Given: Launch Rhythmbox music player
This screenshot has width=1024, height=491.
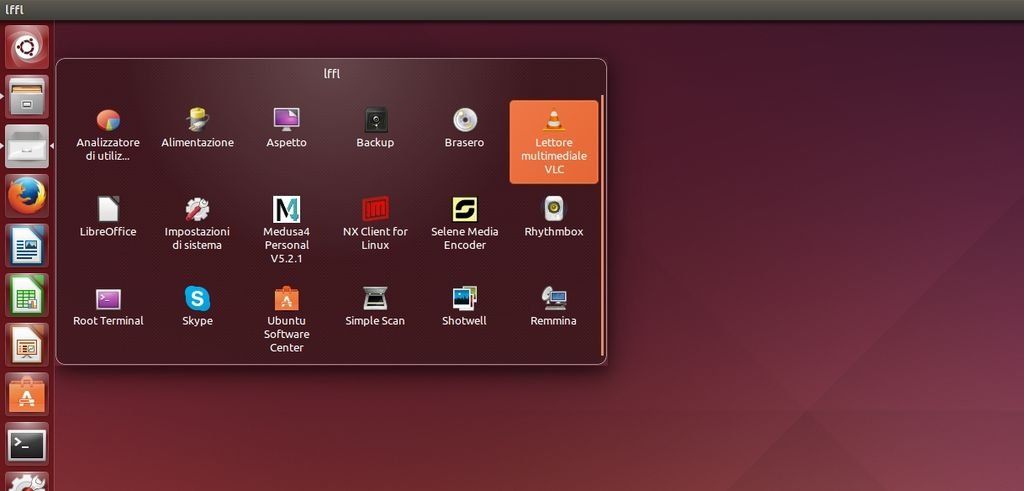Looking at the screenshot, I should click(553, 210).
